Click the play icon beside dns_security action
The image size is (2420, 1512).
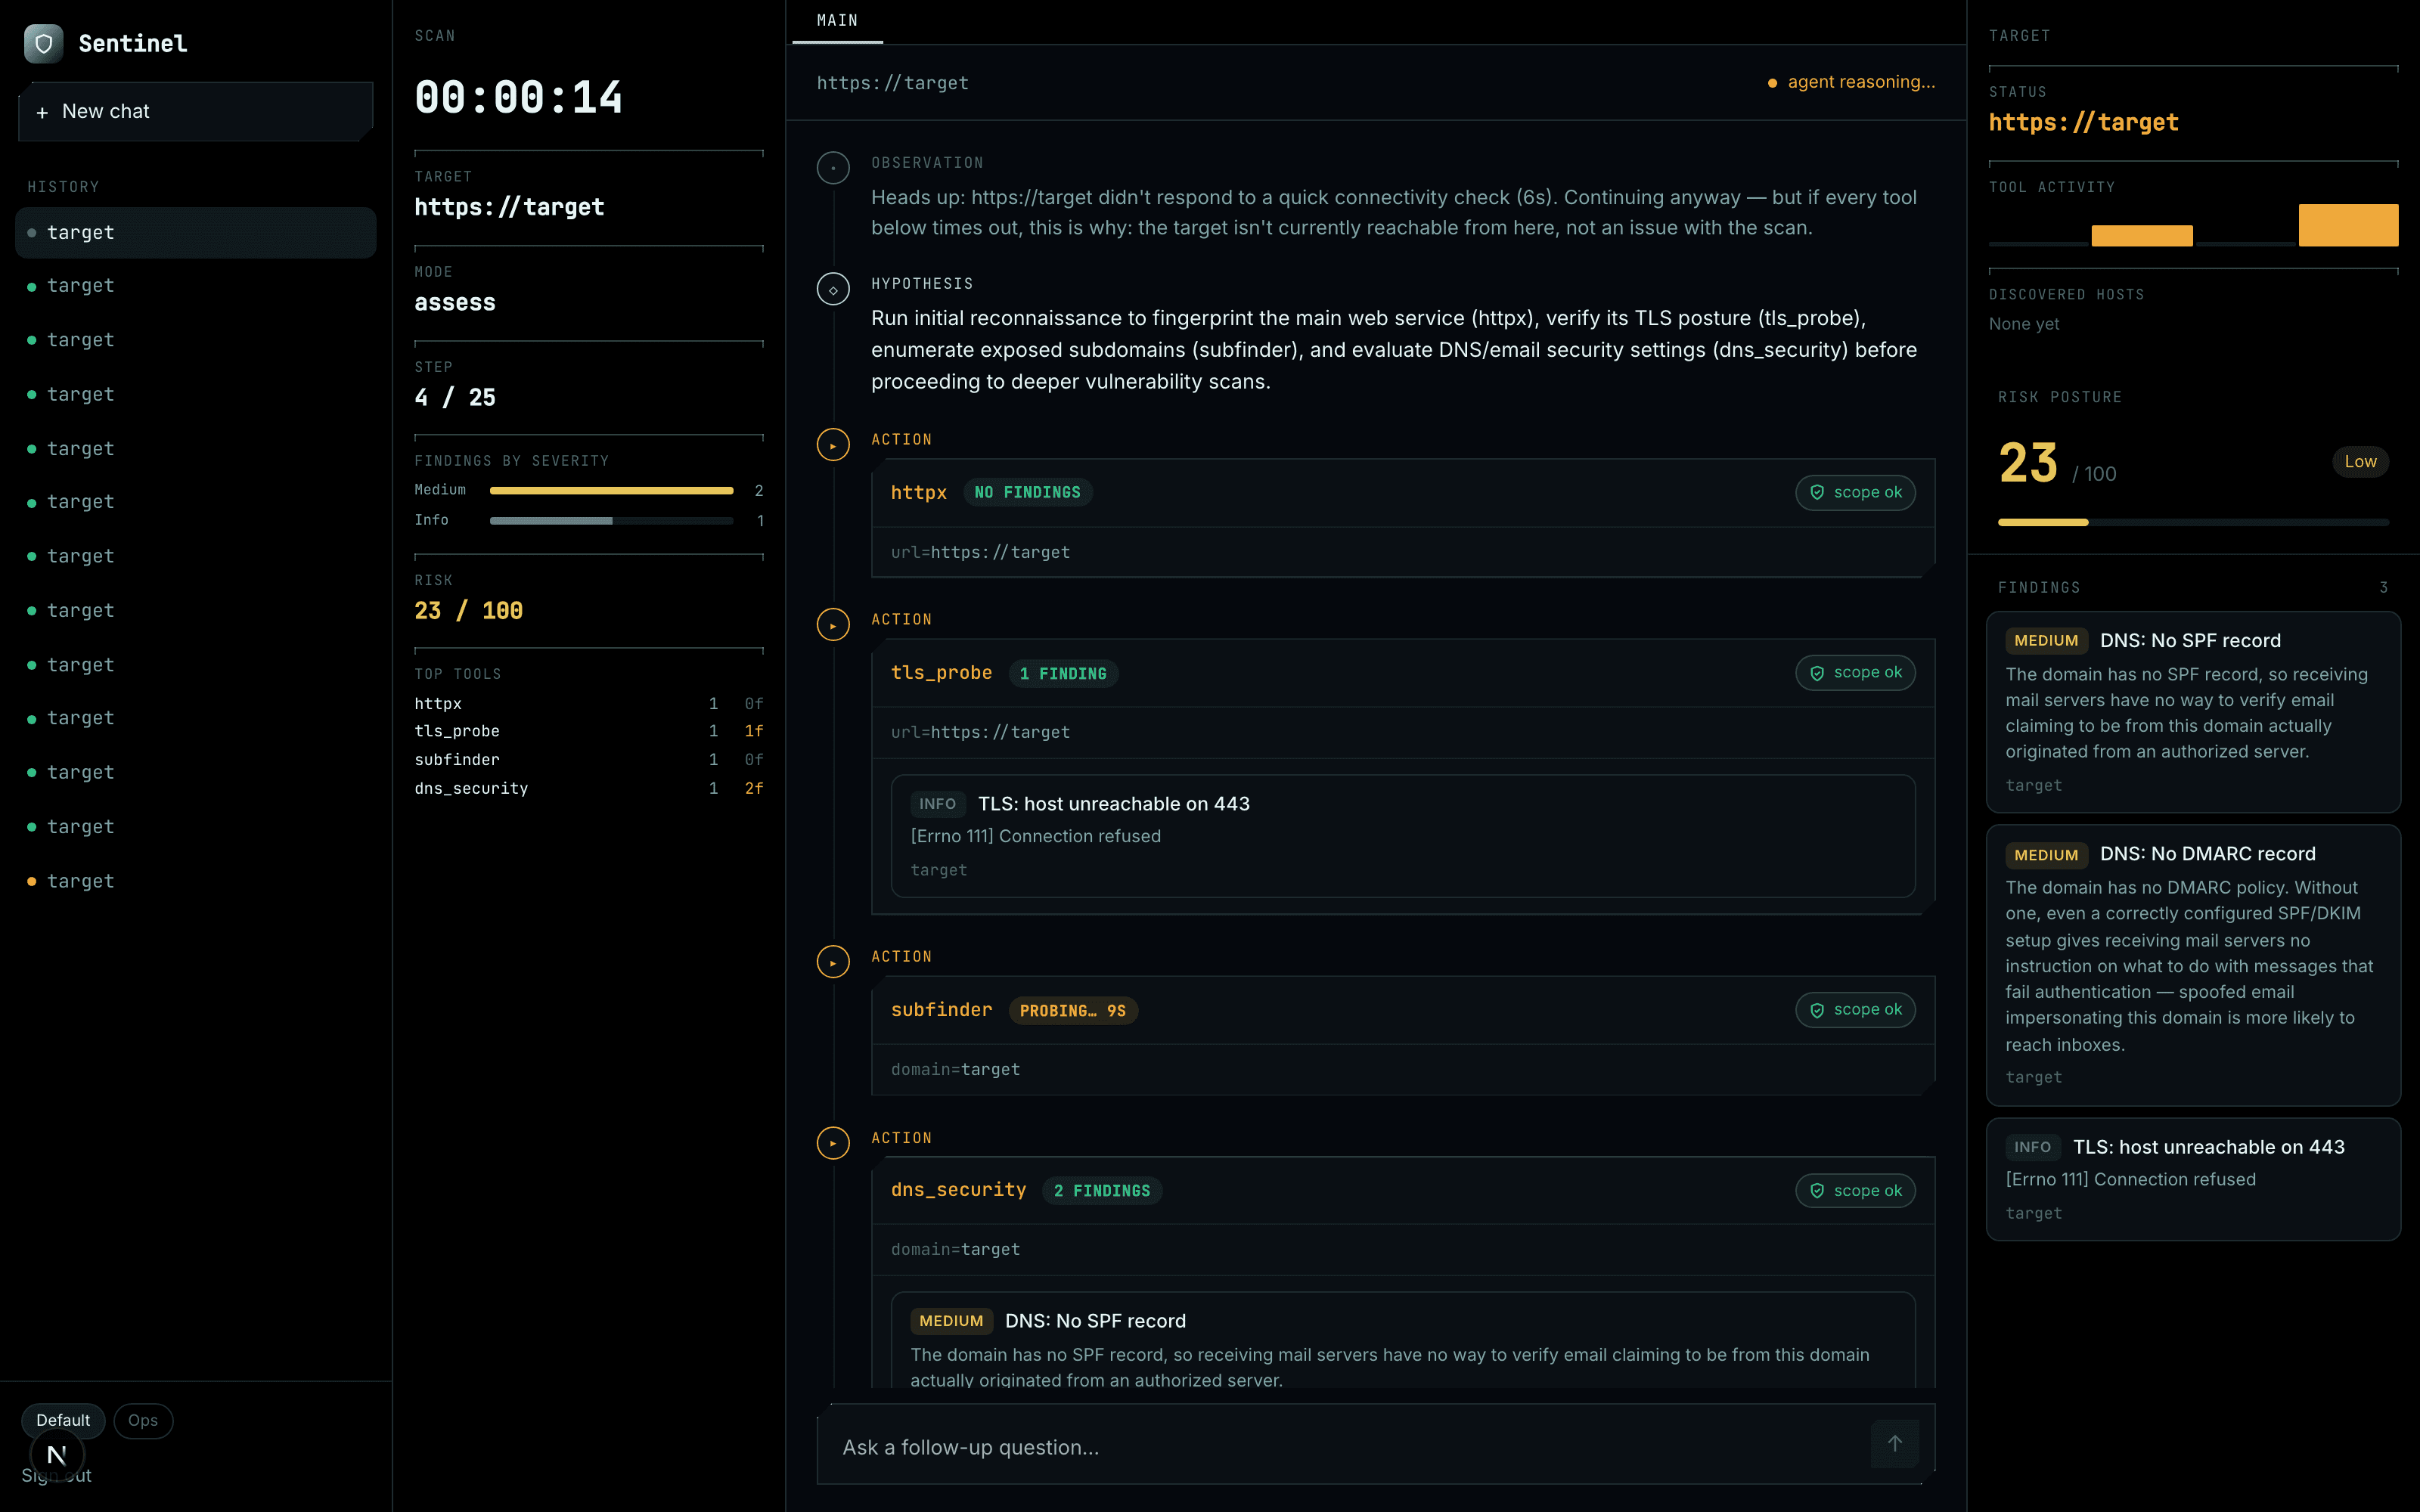click(833, 1143)
